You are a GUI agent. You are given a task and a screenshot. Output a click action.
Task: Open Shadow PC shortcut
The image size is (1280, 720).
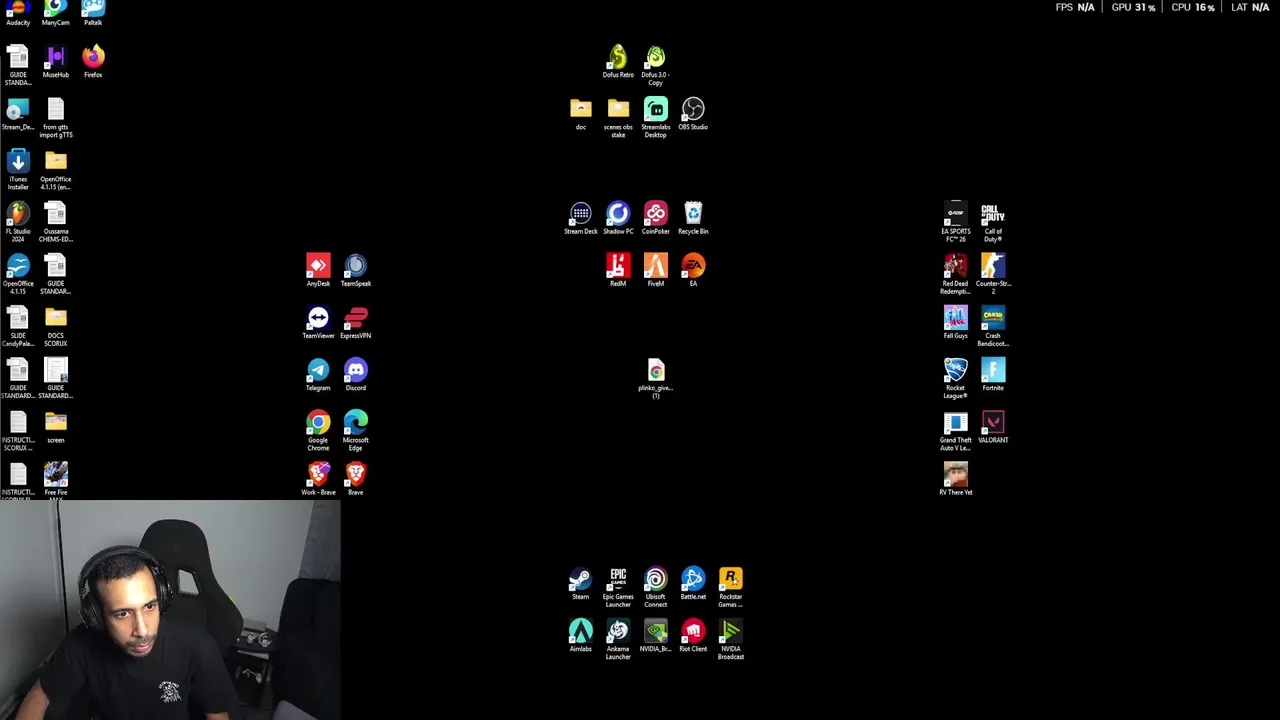[x=618, y=218]
